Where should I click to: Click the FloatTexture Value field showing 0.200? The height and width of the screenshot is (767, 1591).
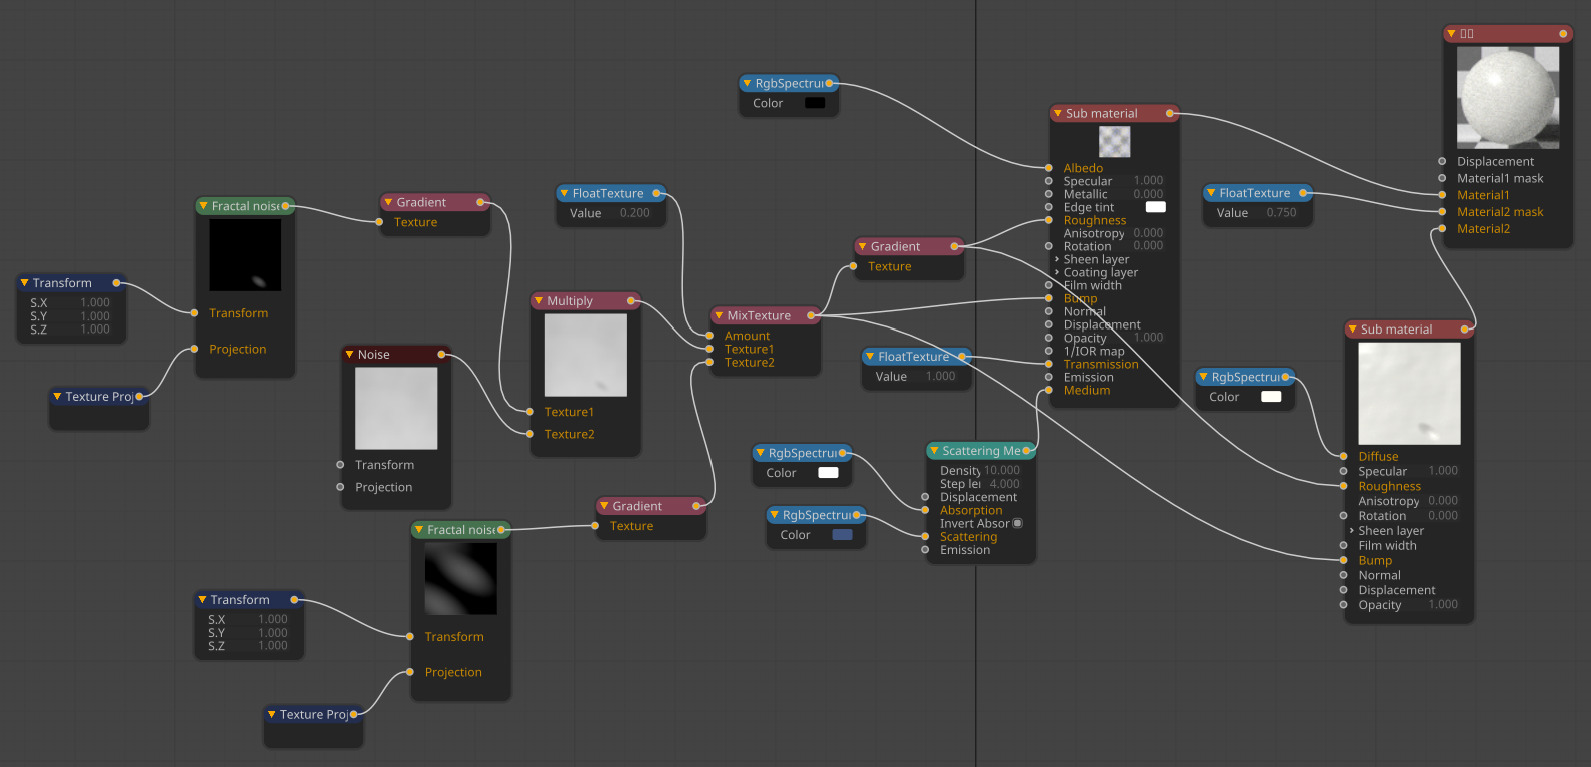pos(634,213)
